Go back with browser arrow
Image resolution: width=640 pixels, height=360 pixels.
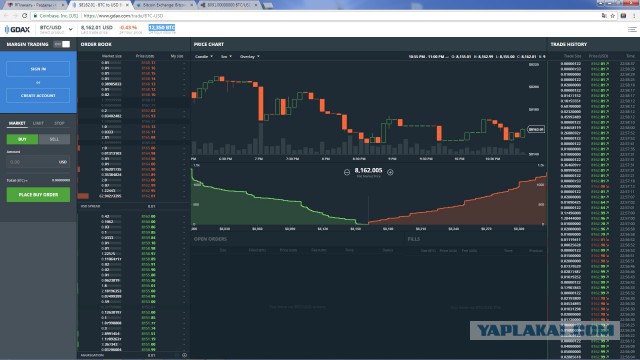coord(6,16)
